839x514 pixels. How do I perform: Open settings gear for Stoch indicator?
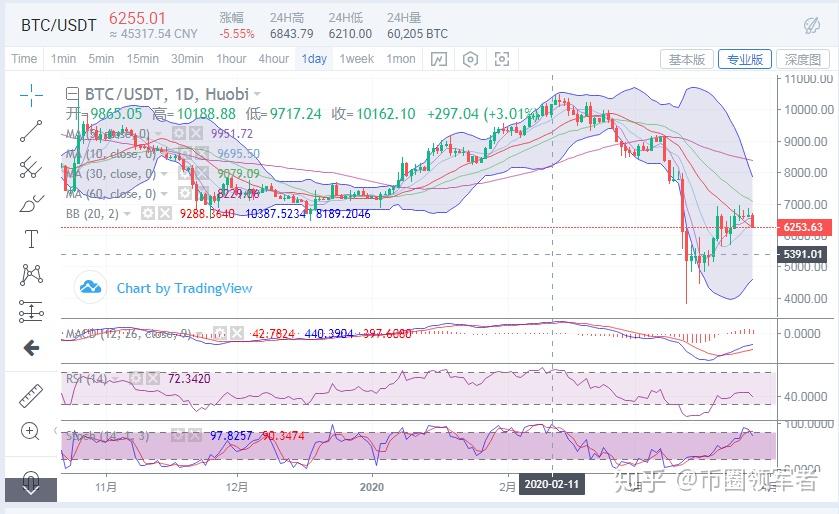coord(178,435)
